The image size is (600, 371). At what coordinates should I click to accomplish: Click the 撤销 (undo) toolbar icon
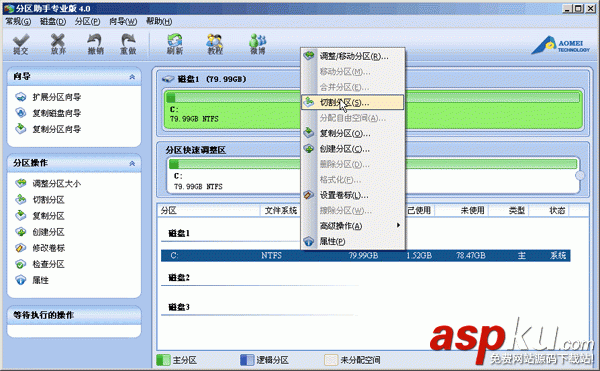(95, 44)
